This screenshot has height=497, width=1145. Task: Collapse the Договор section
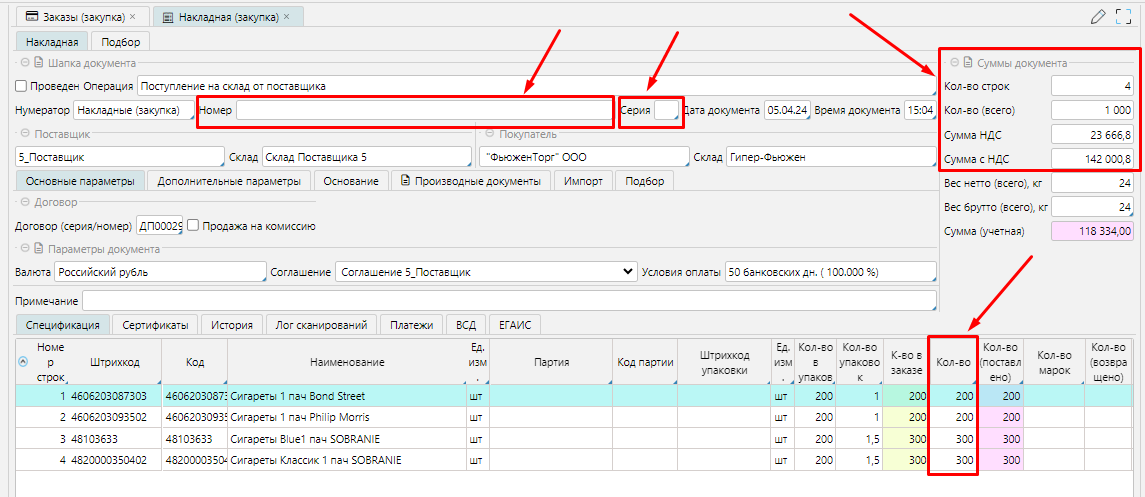tap(23, 203)
